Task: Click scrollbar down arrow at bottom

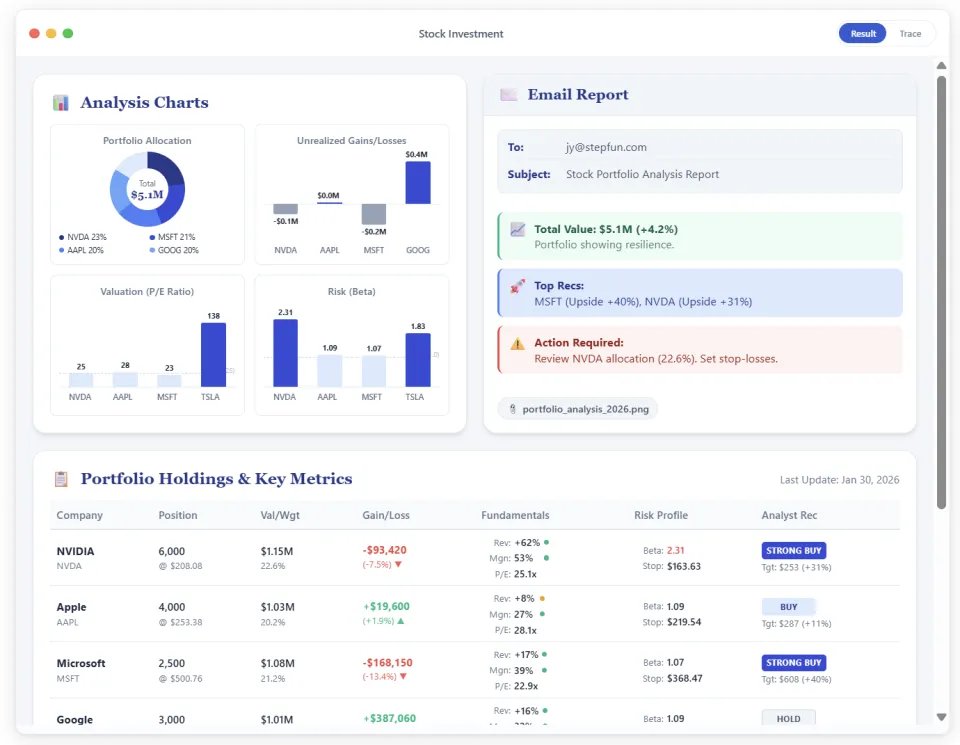Action: (x=941, y=717)
